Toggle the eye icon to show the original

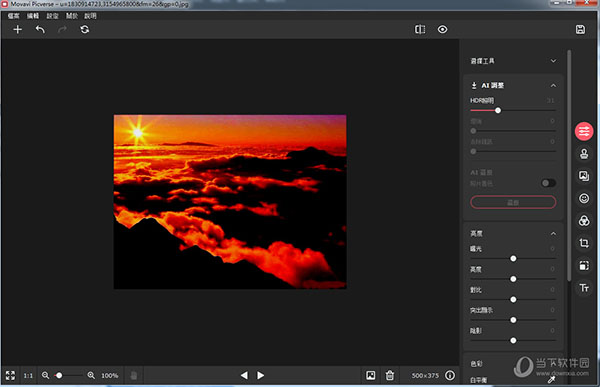coord(443,29)
